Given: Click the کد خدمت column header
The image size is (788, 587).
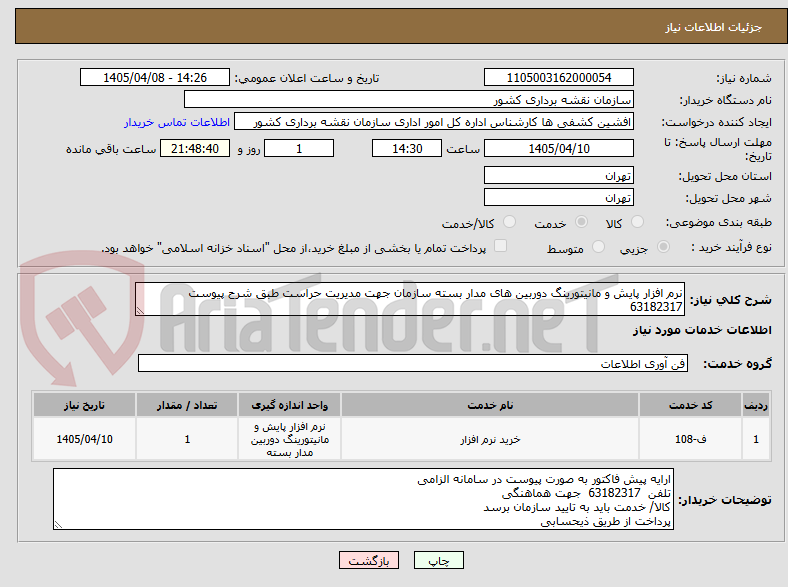Looking at the screenshot, I should [x=691, y=405].
